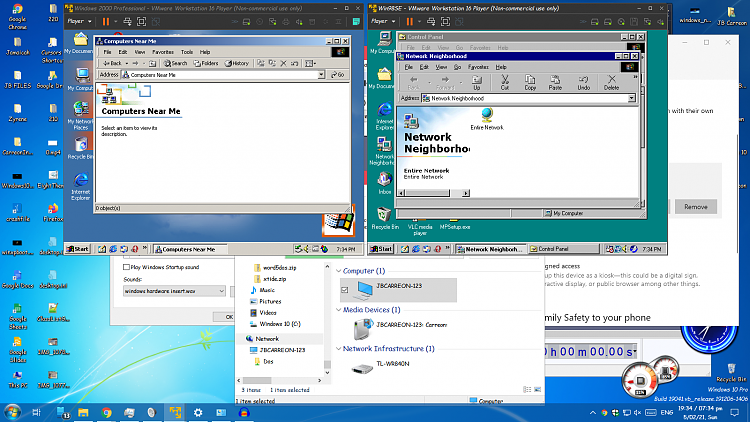
Task: Click the Remove button in Settings
Action: point(695,207)
